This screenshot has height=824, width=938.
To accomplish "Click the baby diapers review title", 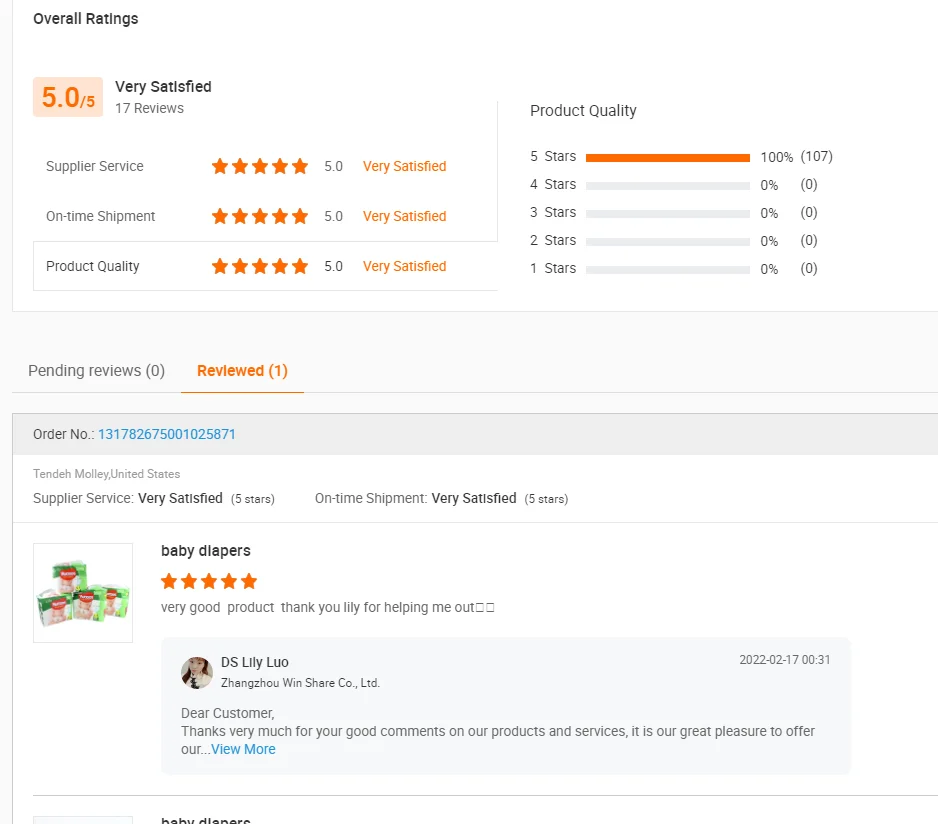I will click(206, 551).
